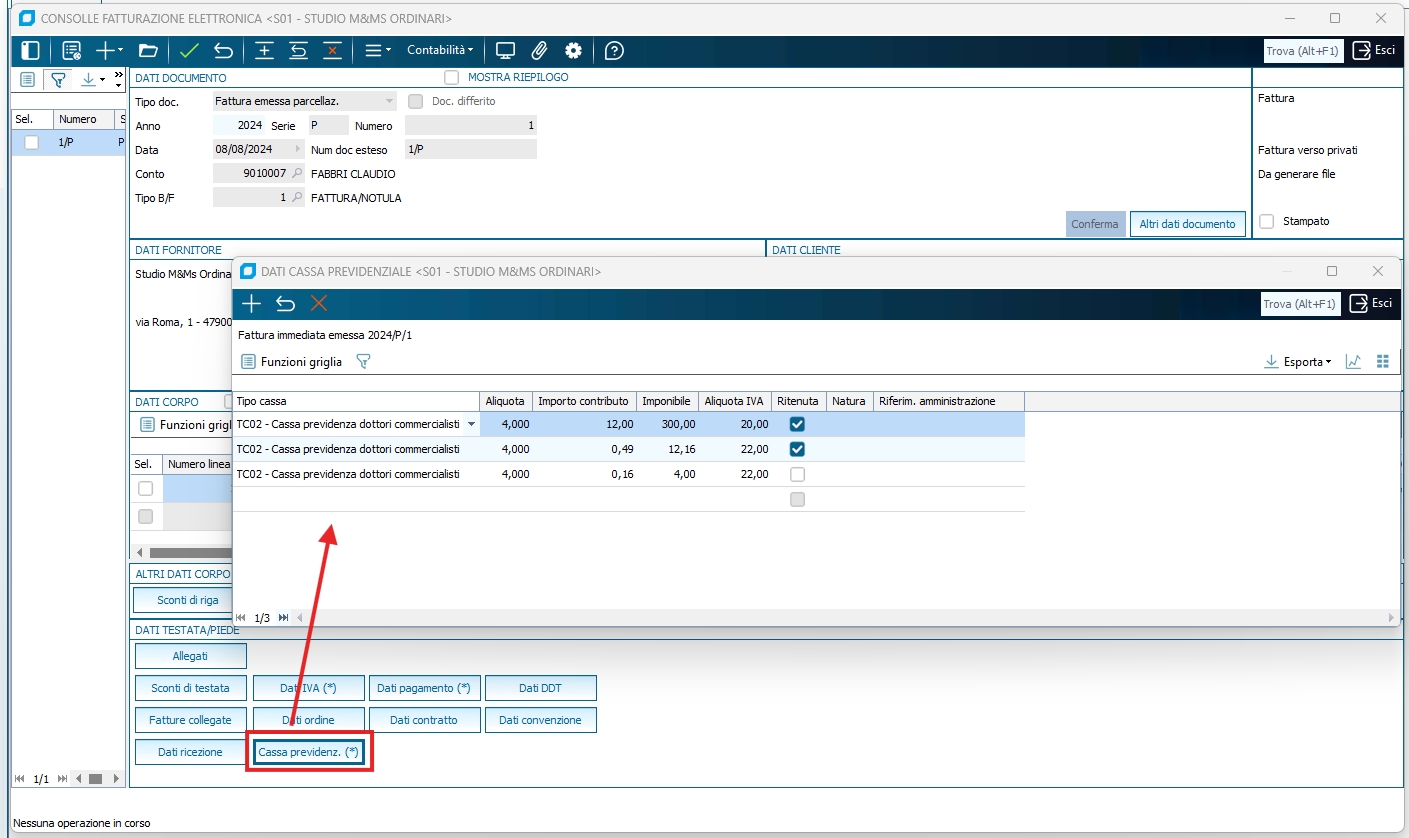Open Dati contratto
The height and width of the screenshot is (838, 1409).
point(424,720)
